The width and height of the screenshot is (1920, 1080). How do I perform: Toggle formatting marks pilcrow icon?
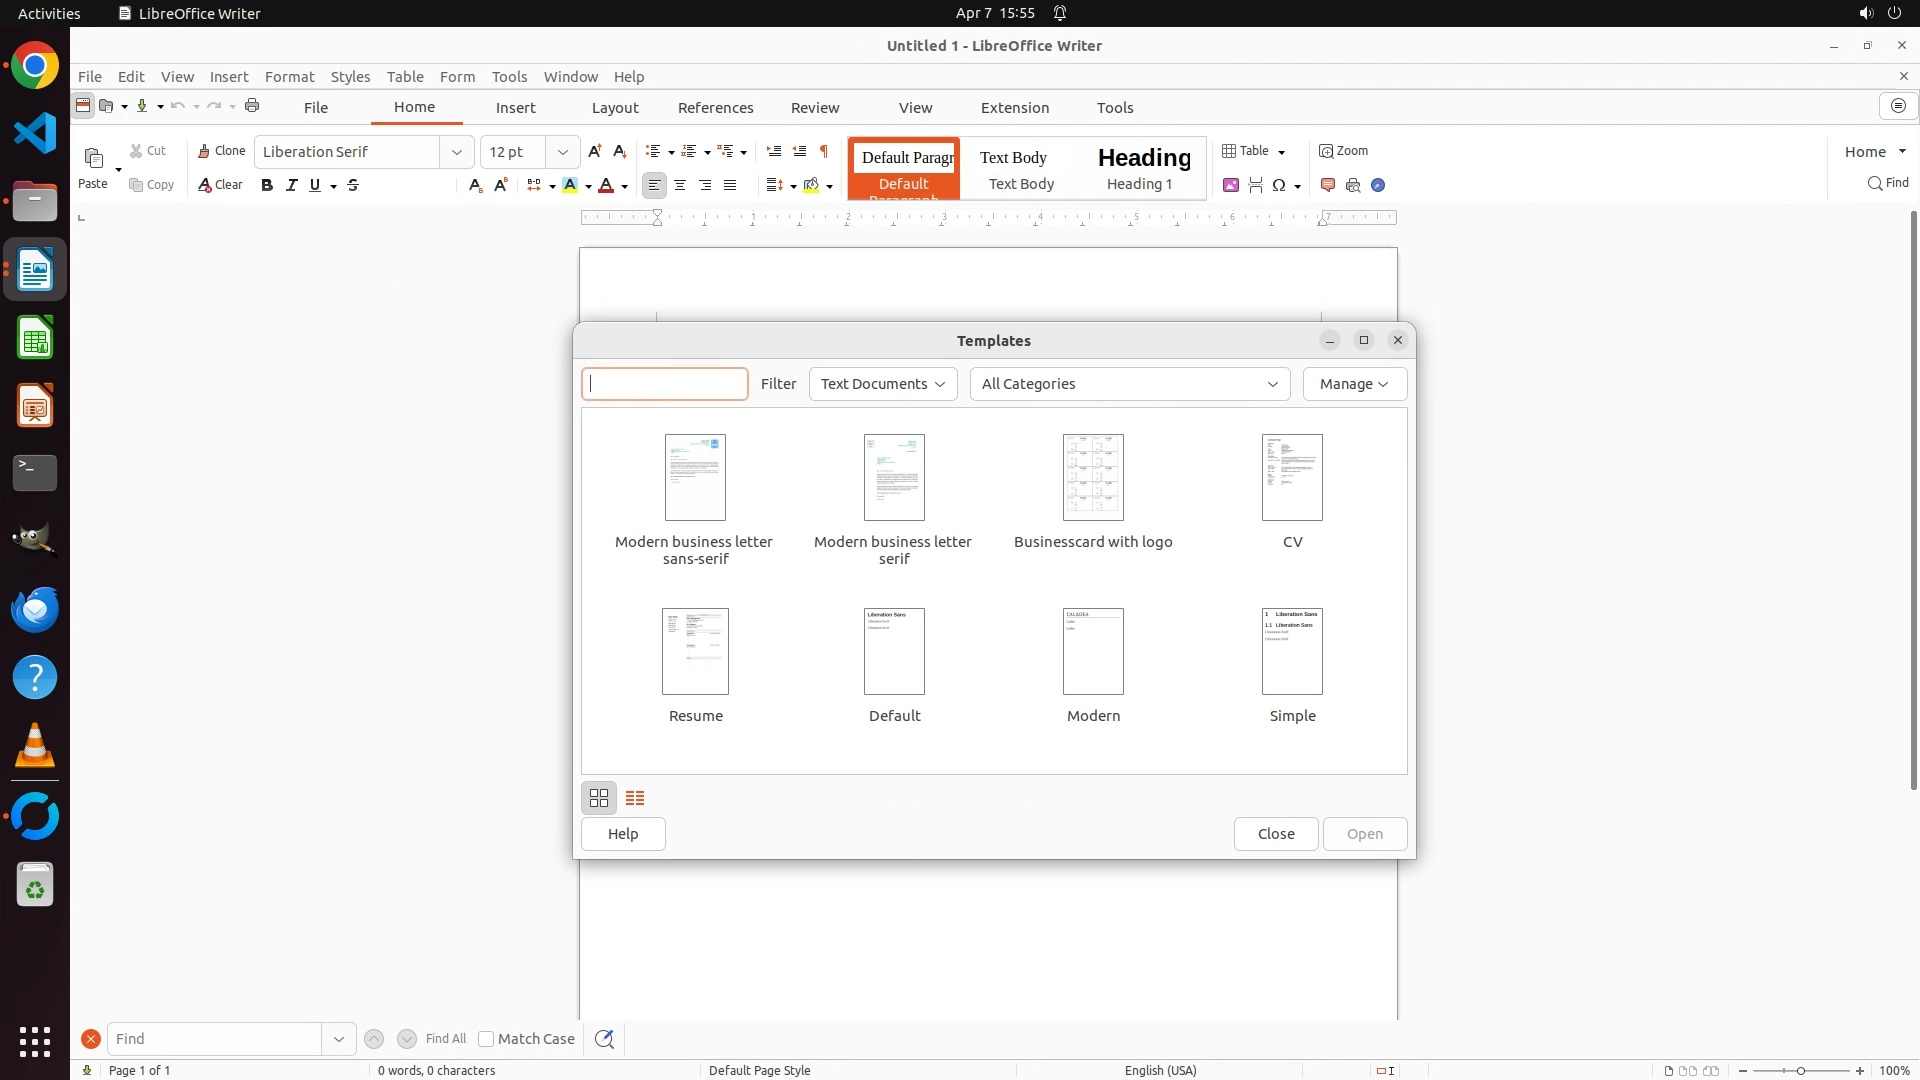[824, 151]
